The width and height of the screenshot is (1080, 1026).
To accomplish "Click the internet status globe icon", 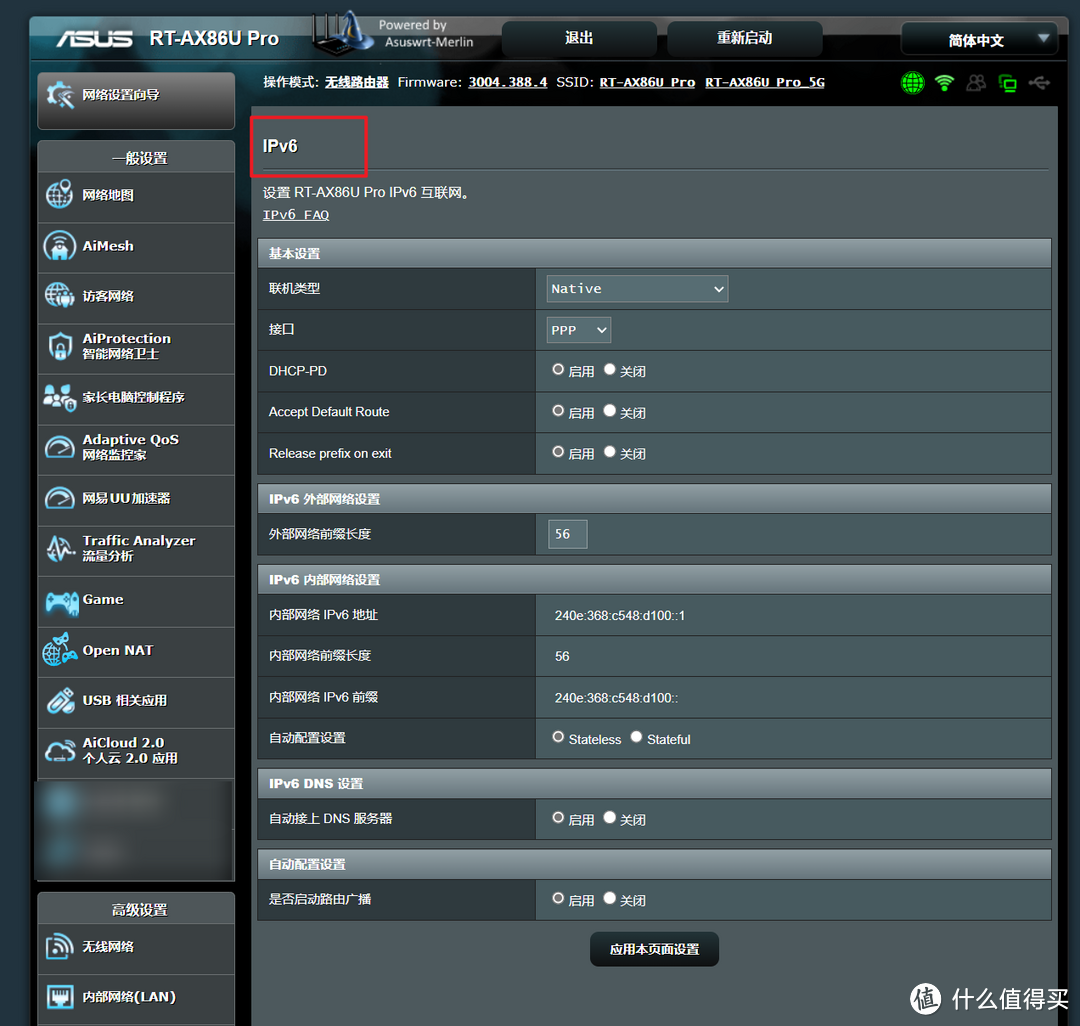I will (912, 83).
